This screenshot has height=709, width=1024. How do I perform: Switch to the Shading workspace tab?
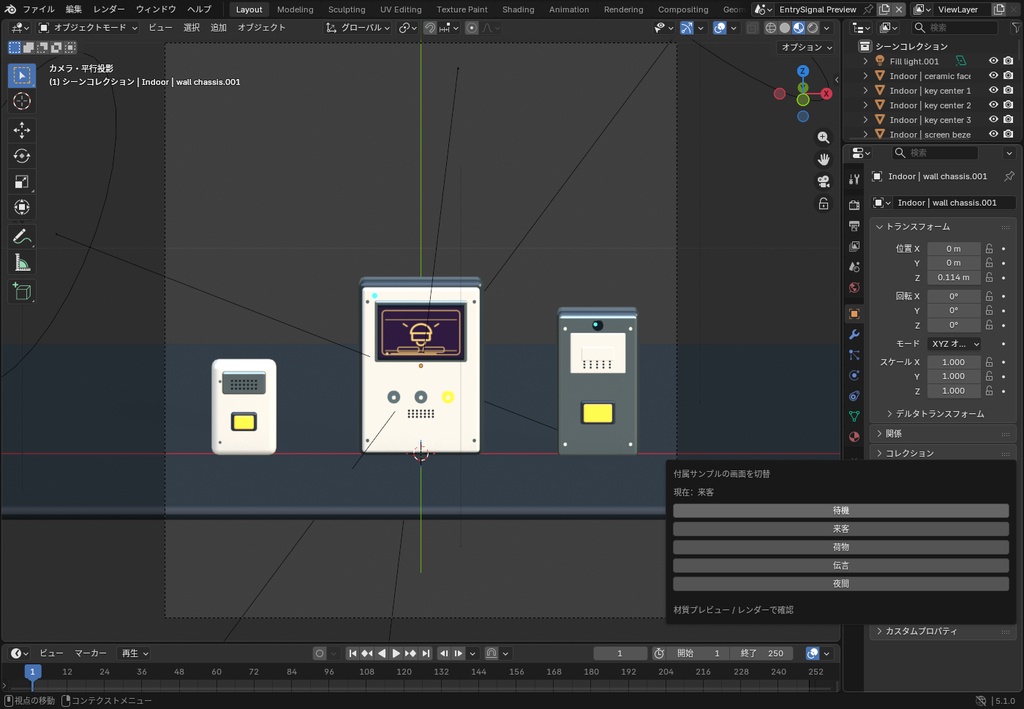coord(518,9)
